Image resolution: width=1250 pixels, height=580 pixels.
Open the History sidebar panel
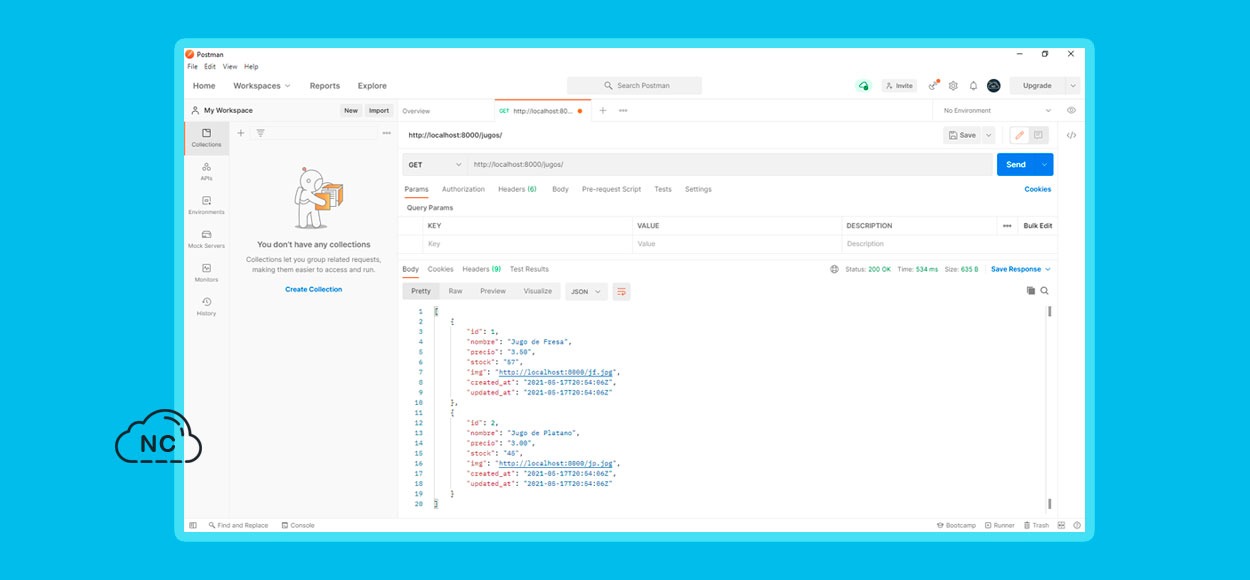(206, 306)
